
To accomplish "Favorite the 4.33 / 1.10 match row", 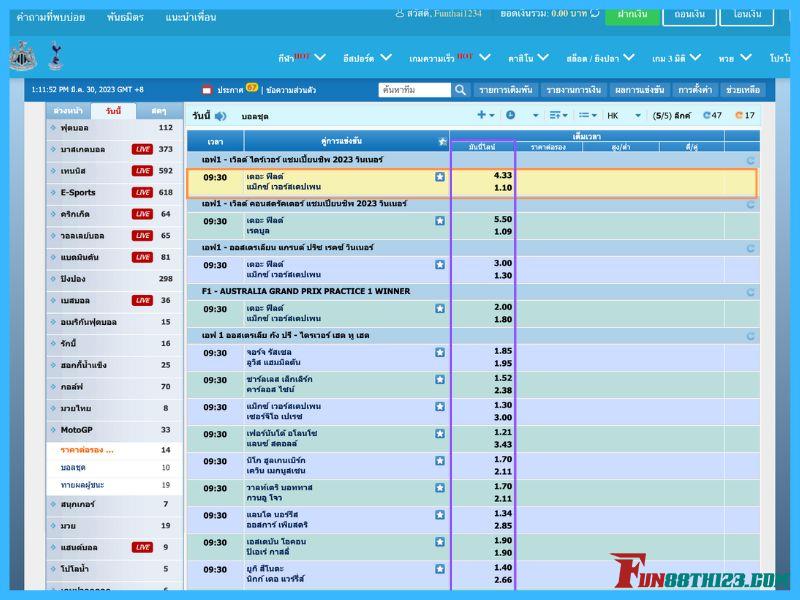I will 440,177.
